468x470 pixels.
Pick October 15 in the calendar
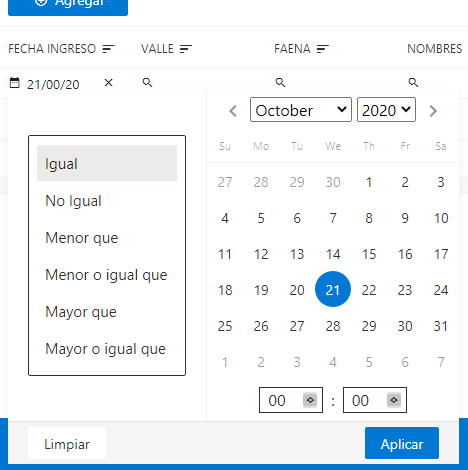coord(369,254)
